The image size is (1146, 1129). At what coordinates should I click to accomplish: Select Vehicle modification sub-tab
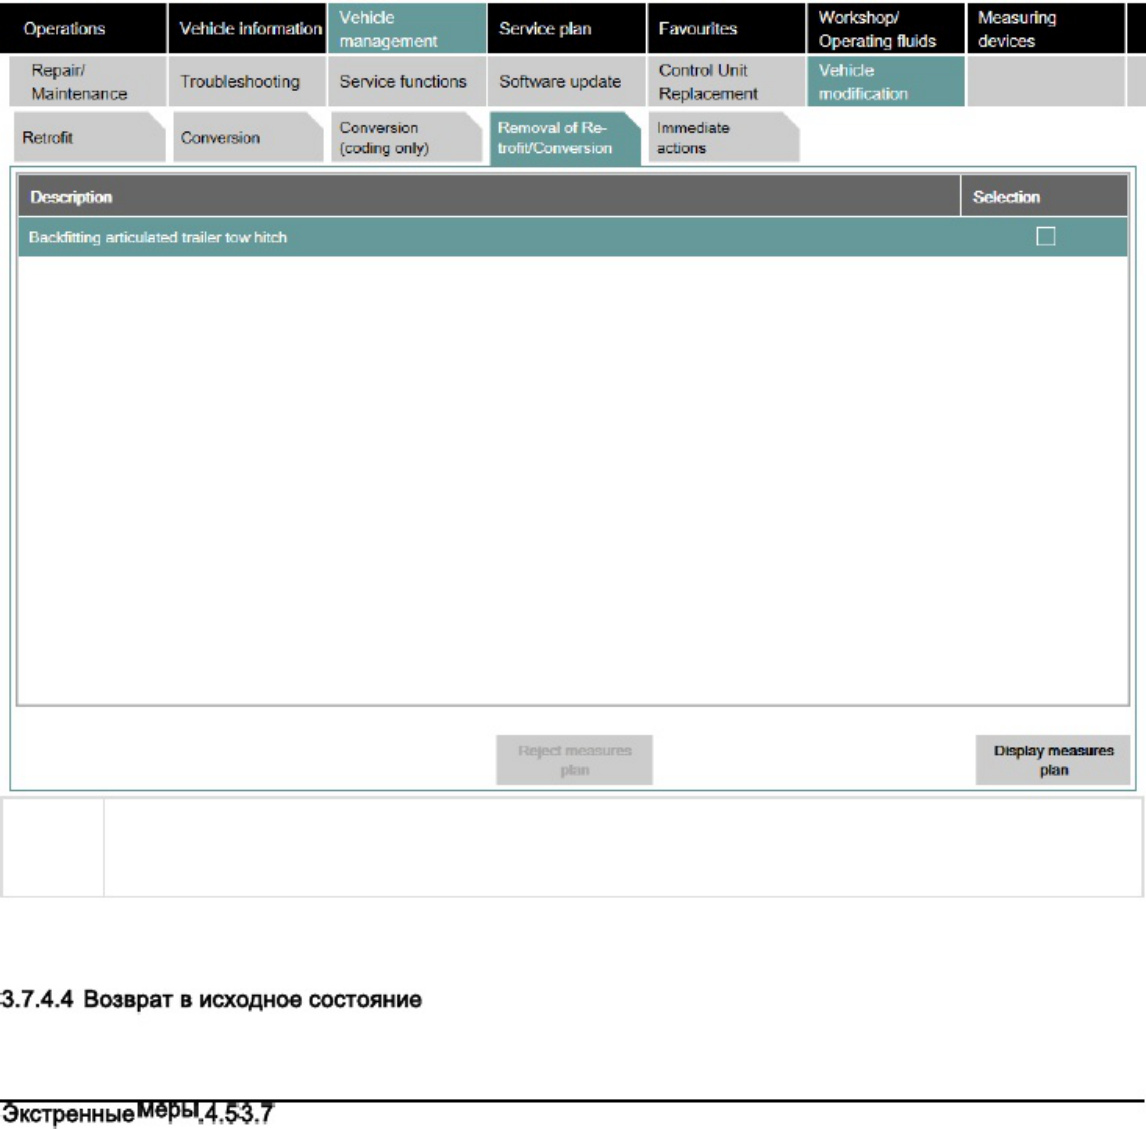click(x=886, y=82)
